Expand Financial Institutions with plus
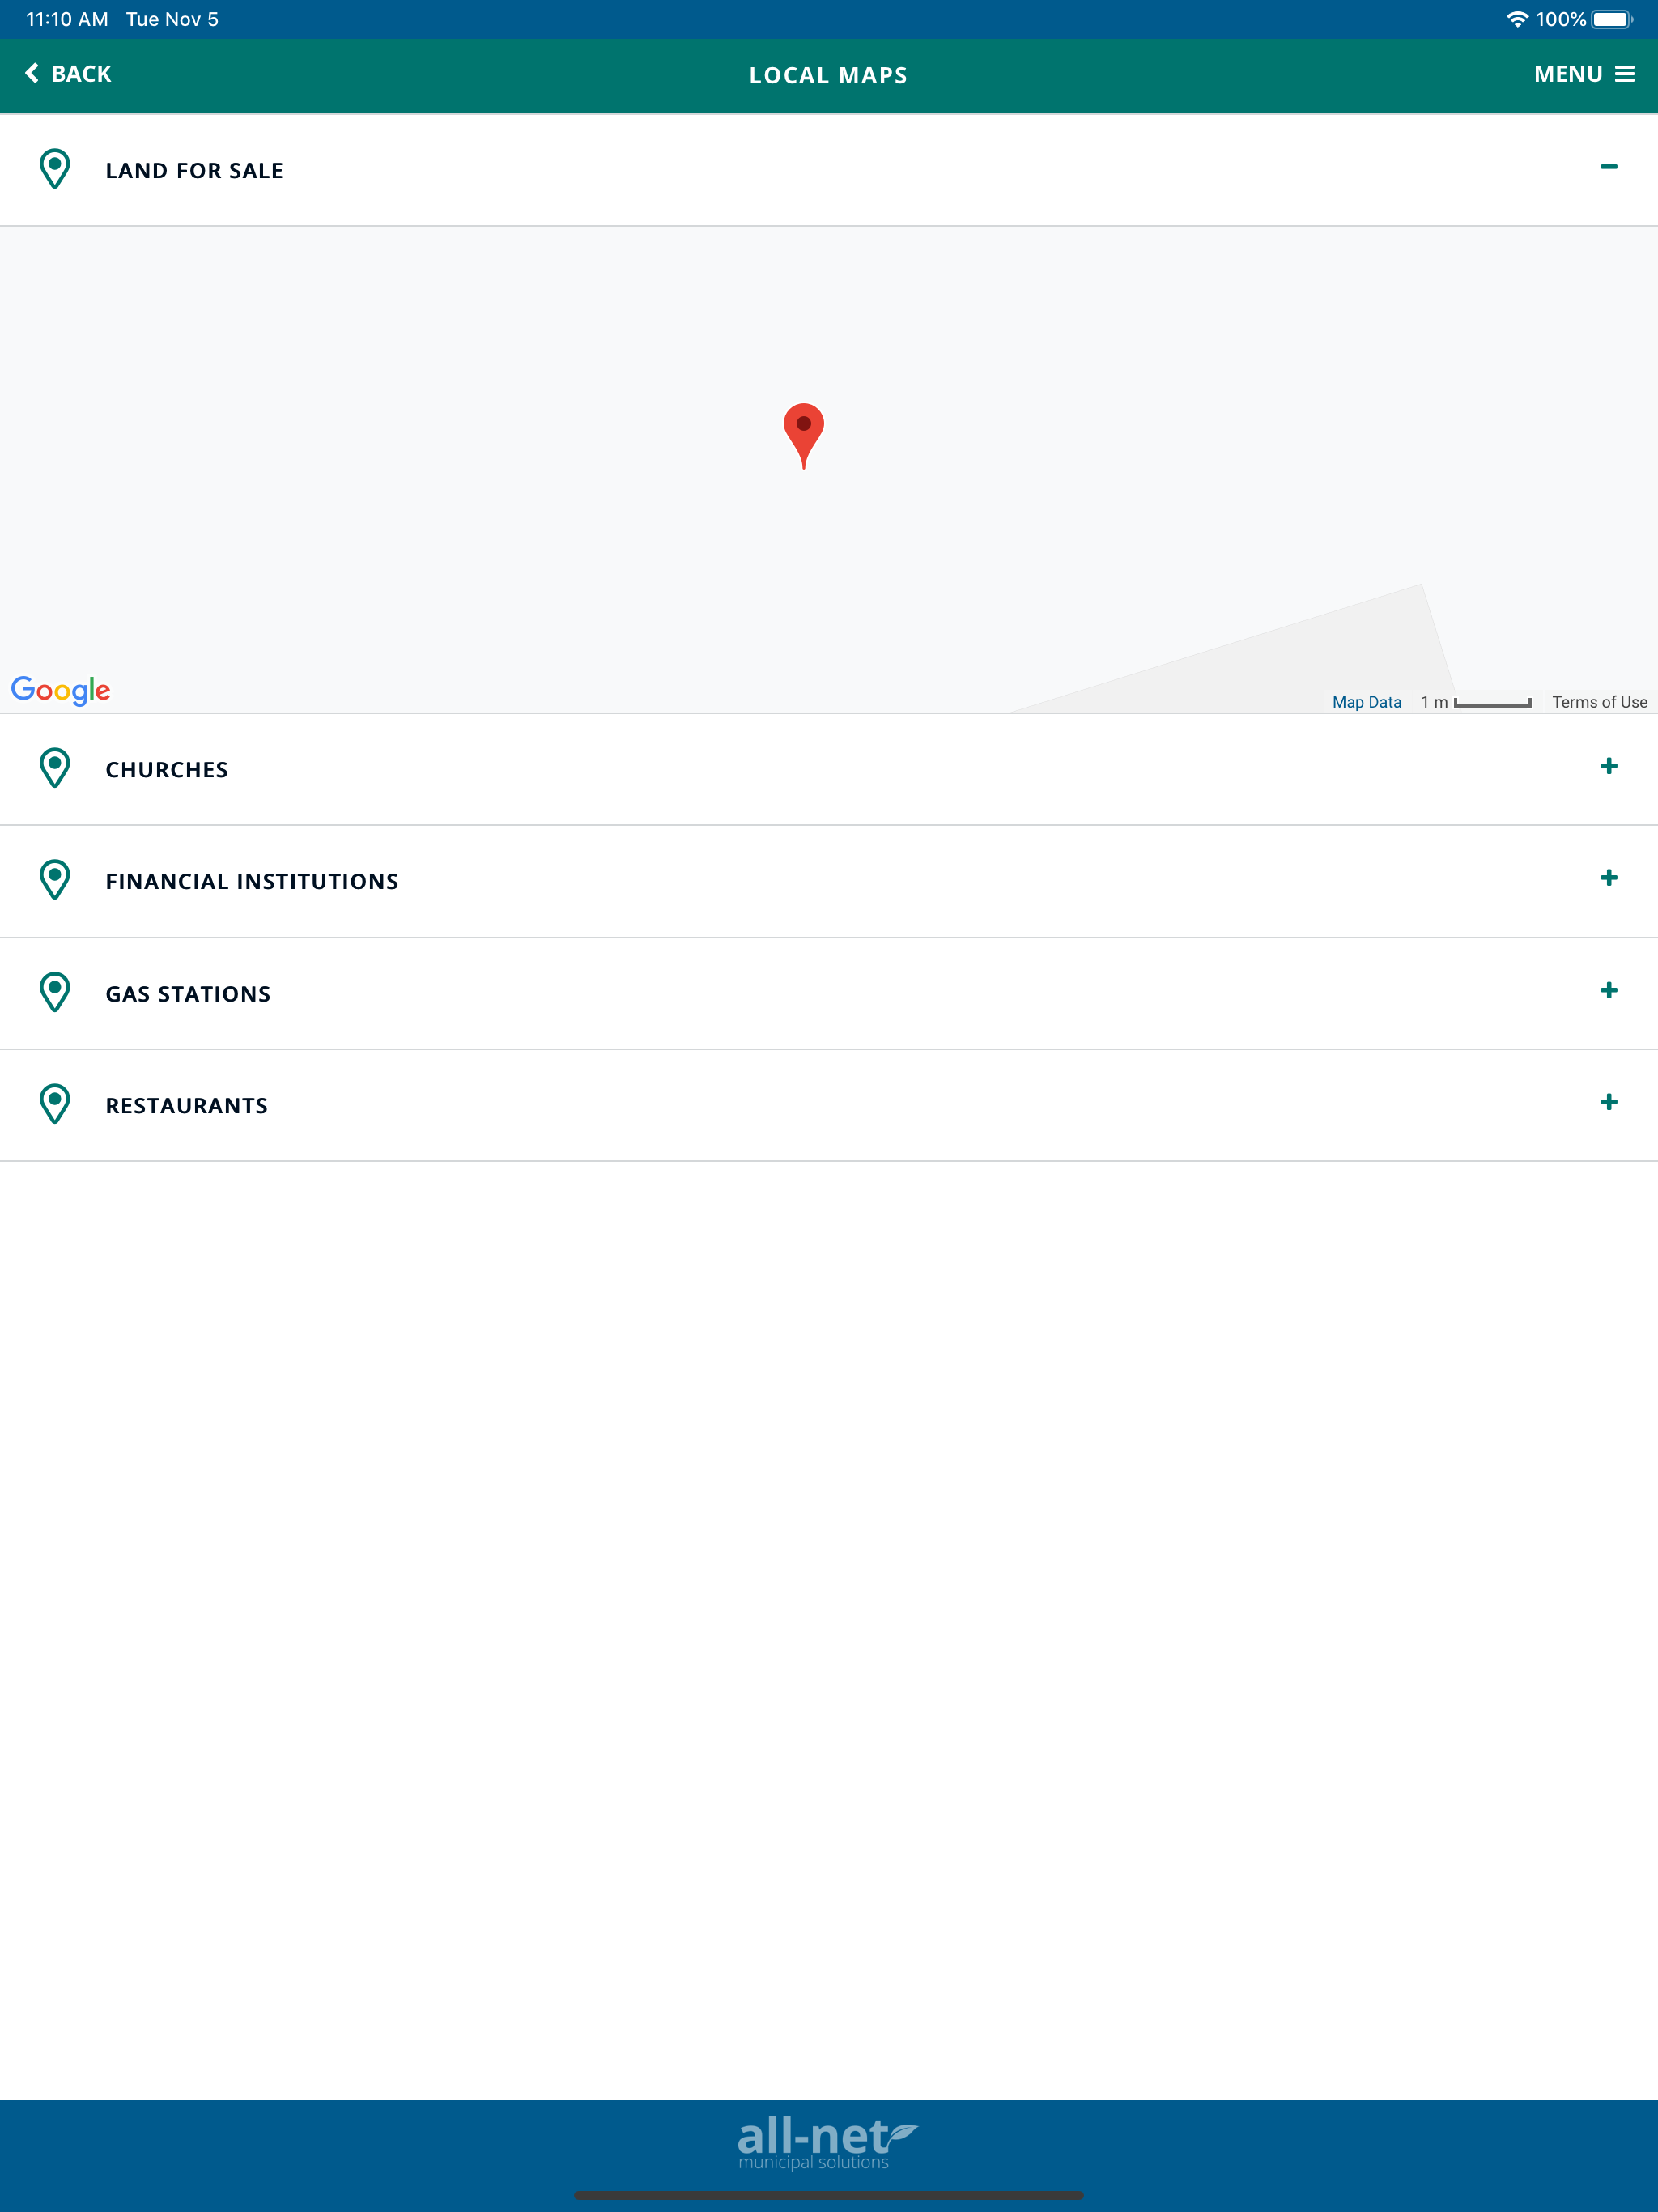The width and height of the screenshot is (1658, 2212). (1608, 878)
